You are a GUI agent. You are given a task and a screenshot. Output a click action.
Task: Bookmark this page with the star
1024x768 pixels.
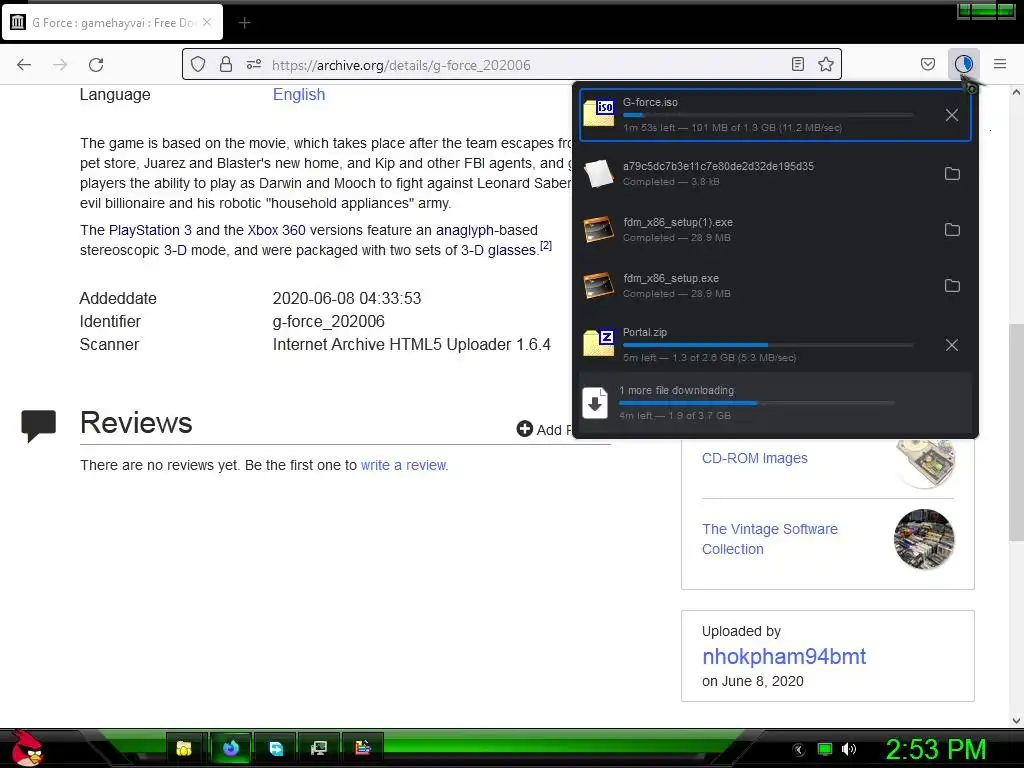825,64
